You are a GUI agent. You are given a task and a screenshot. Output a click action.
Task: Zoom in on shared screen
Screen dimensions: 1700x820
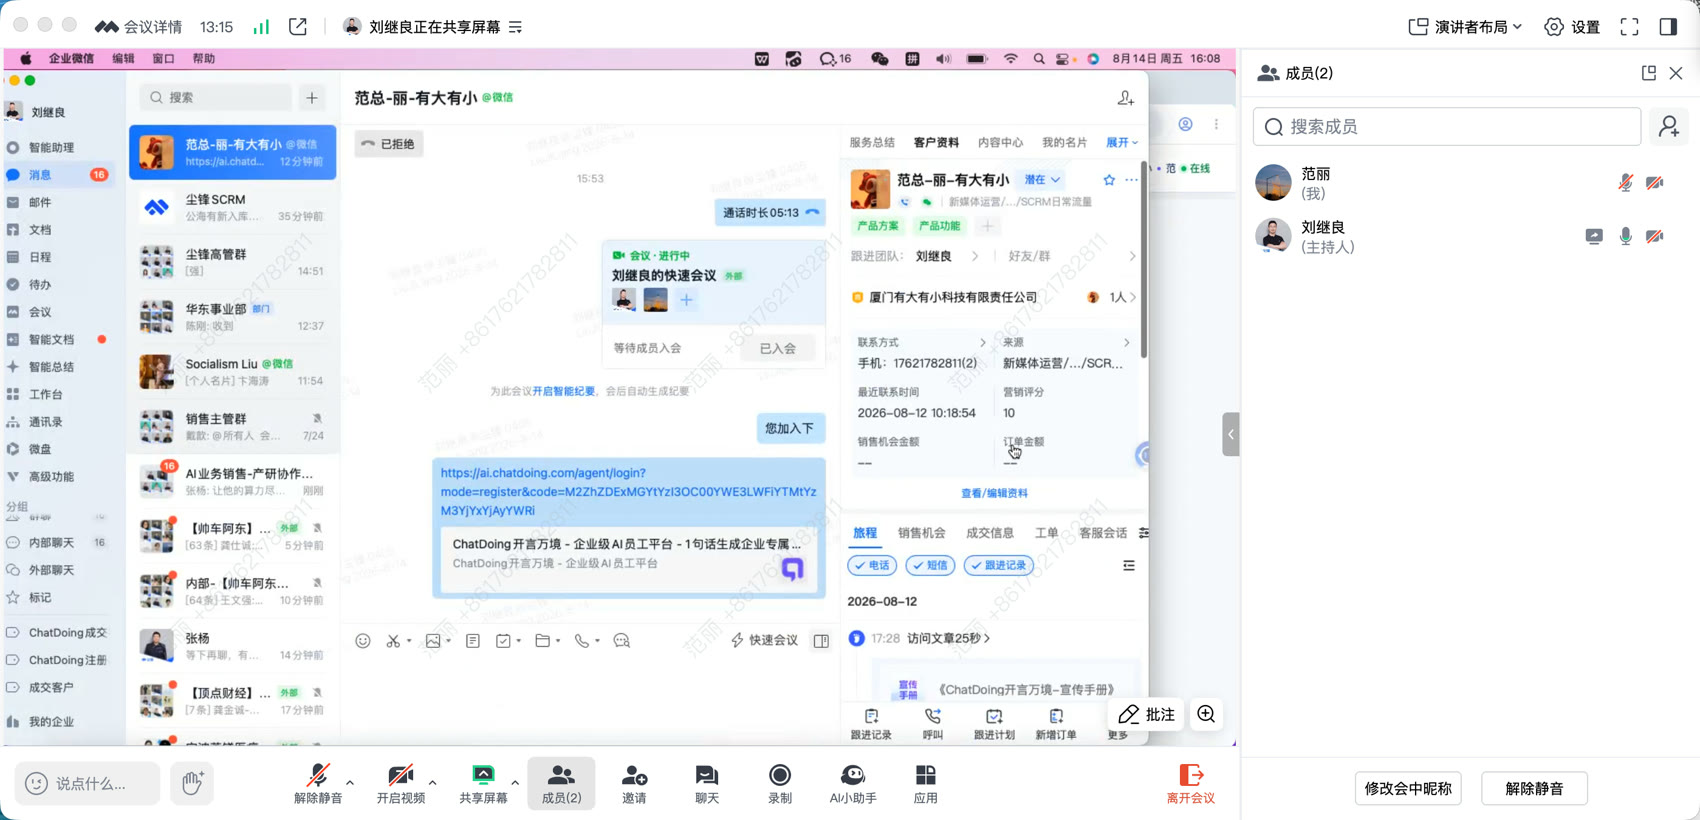point(1207,714)
